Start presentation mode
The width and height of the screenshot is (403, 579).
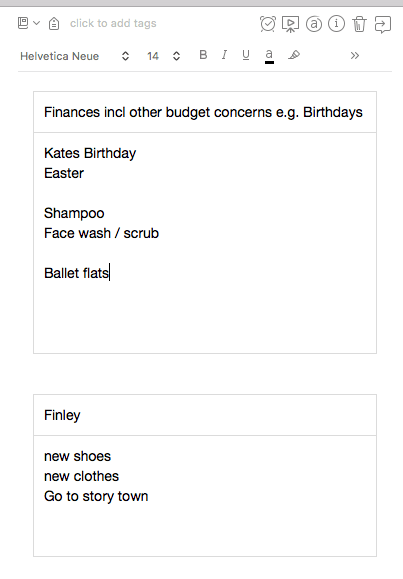[x=290, y=24]
